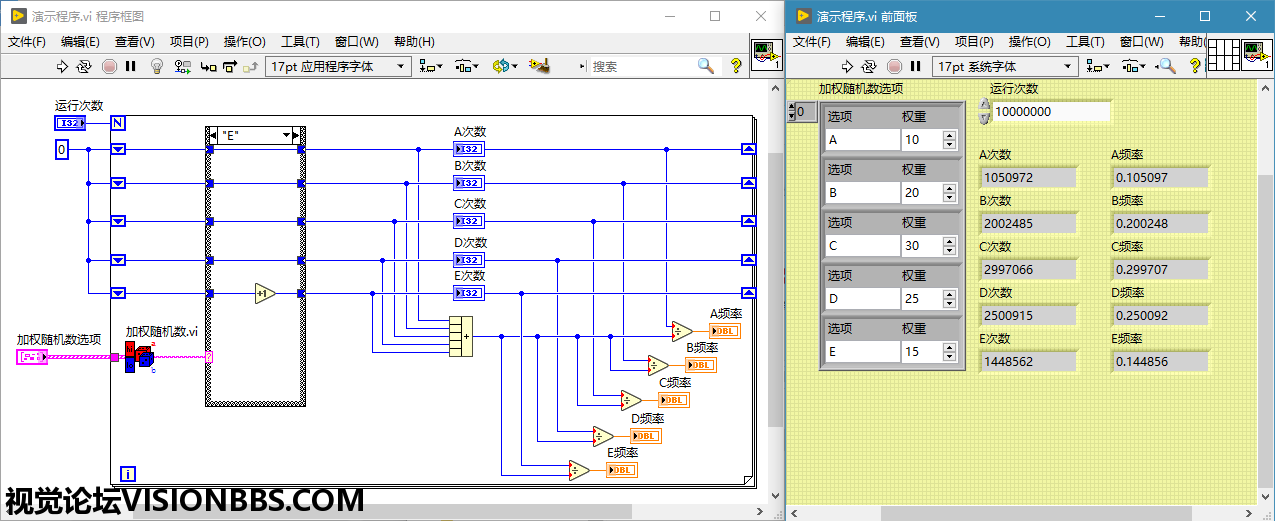Open case selector "E" dropdown arrow
The height and width of the screenshot is (521, 1275).
286,135
